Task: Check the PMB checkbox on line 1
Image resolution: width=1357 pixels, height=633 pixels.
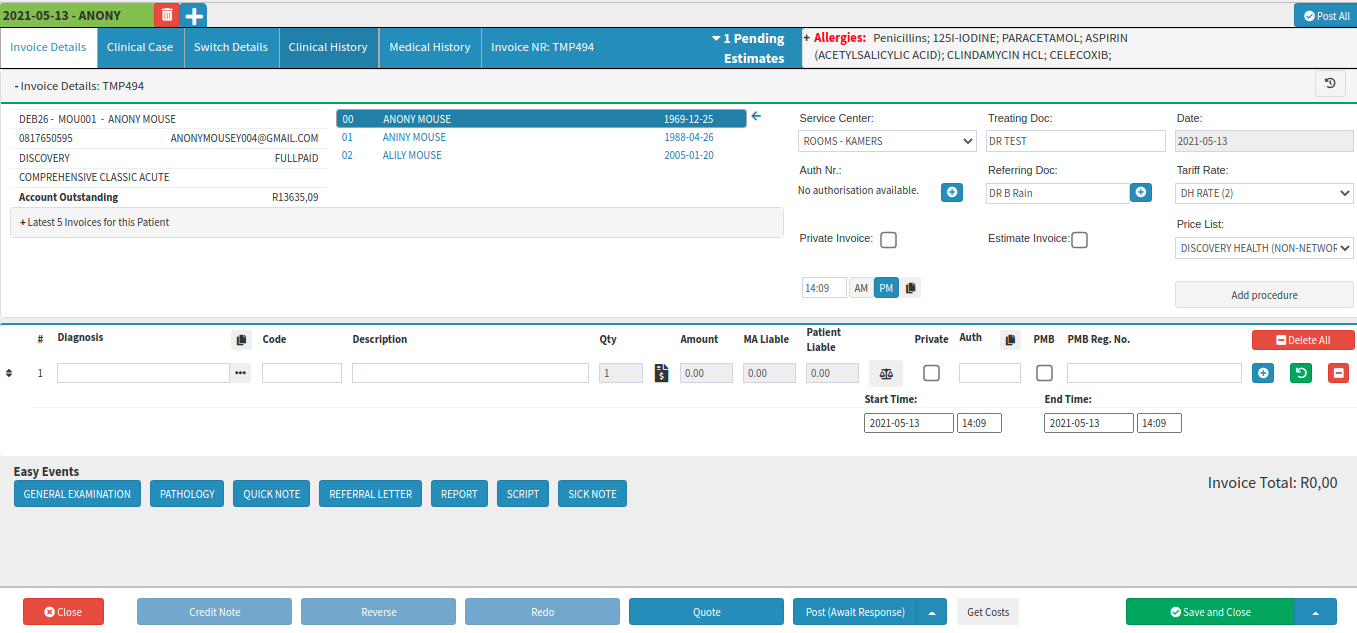Action: (1044, 373)
